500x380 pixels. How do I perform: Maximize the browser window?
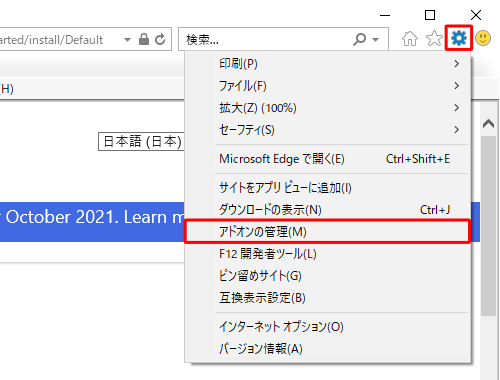click(x=430, y=15)
